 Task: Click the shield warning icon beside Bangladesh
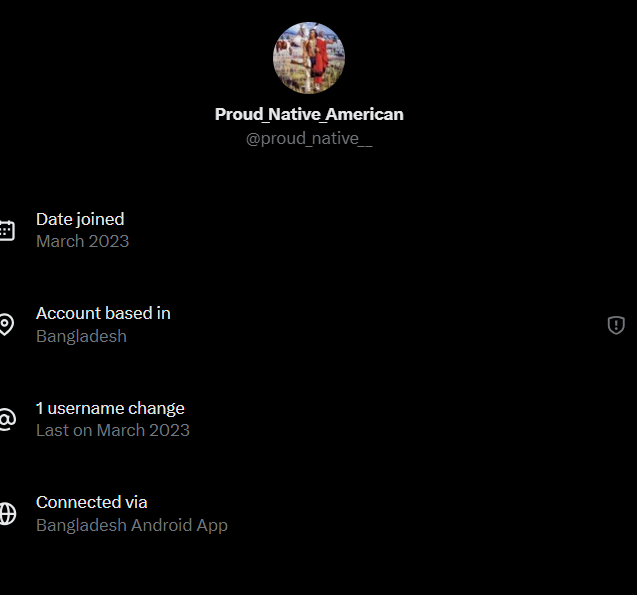[616, 325]
